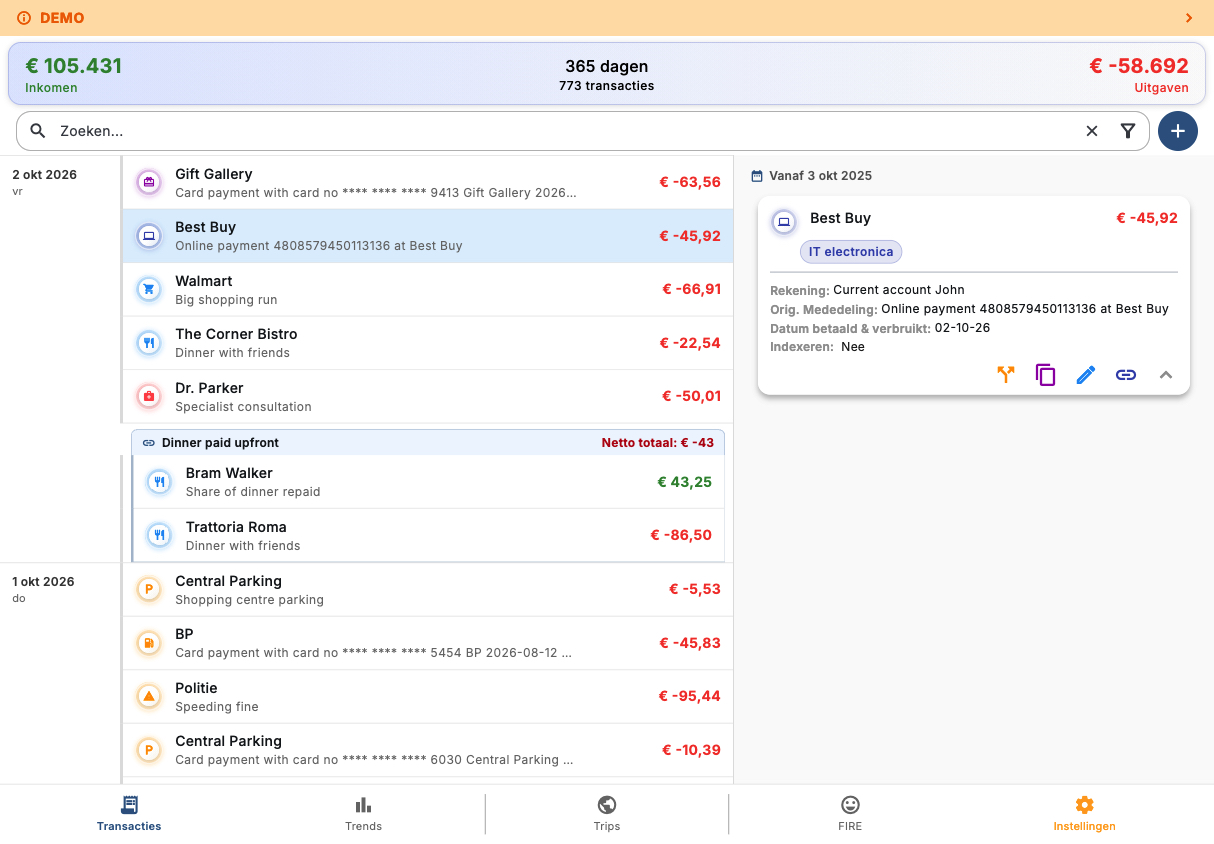Edit the Best Buy transaction with the pencil icon
The height and width of the screenshot is (844, 1214).
[x=1086, y=375]
